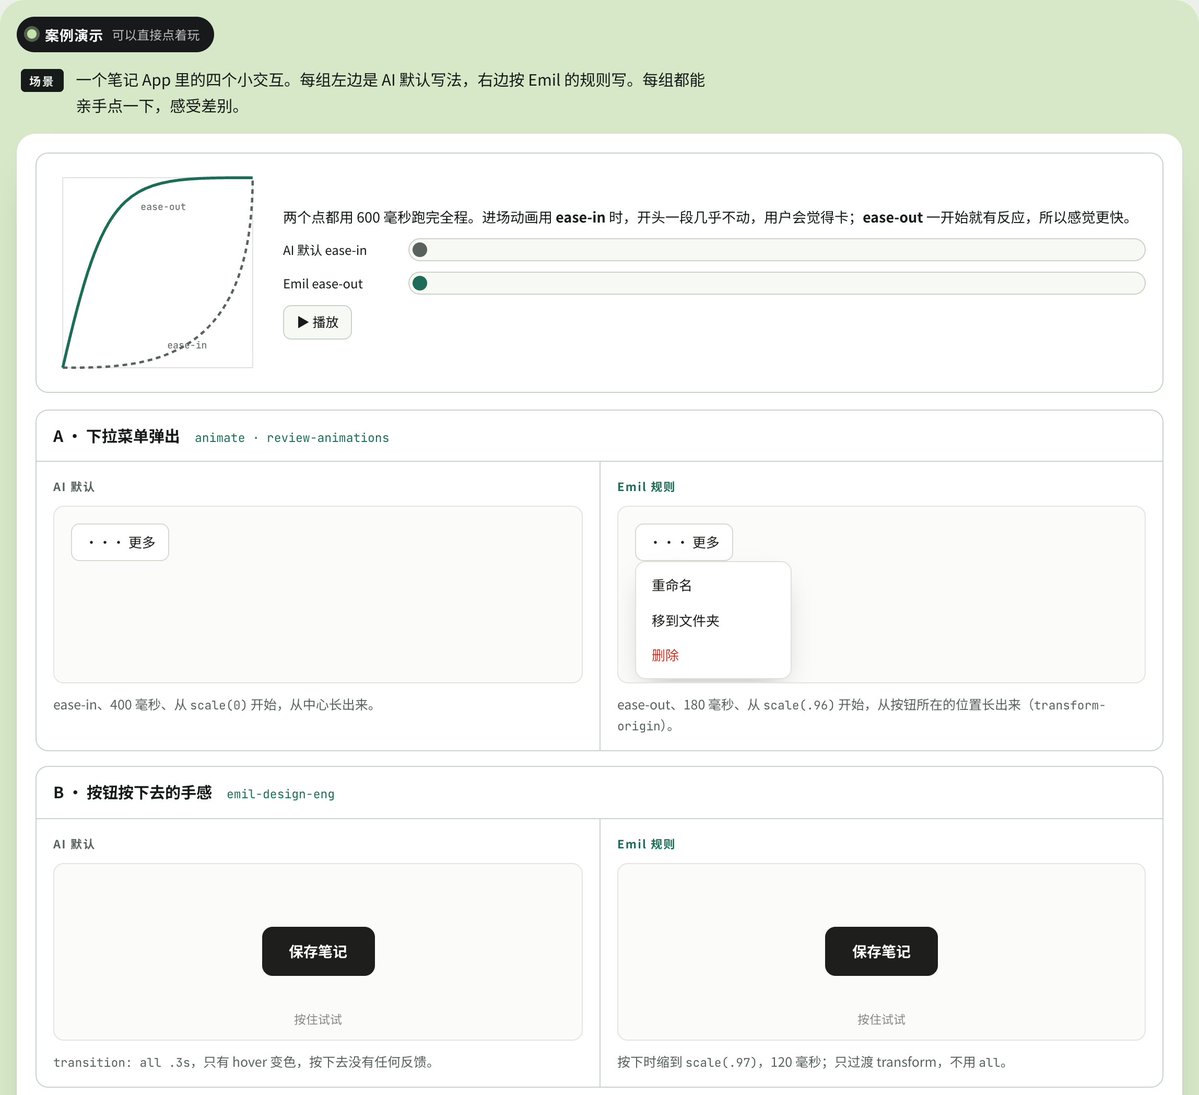The image size is (1199, 1095).
Task: Click the 场景 tag label
Action: click(x=42, y=81)
